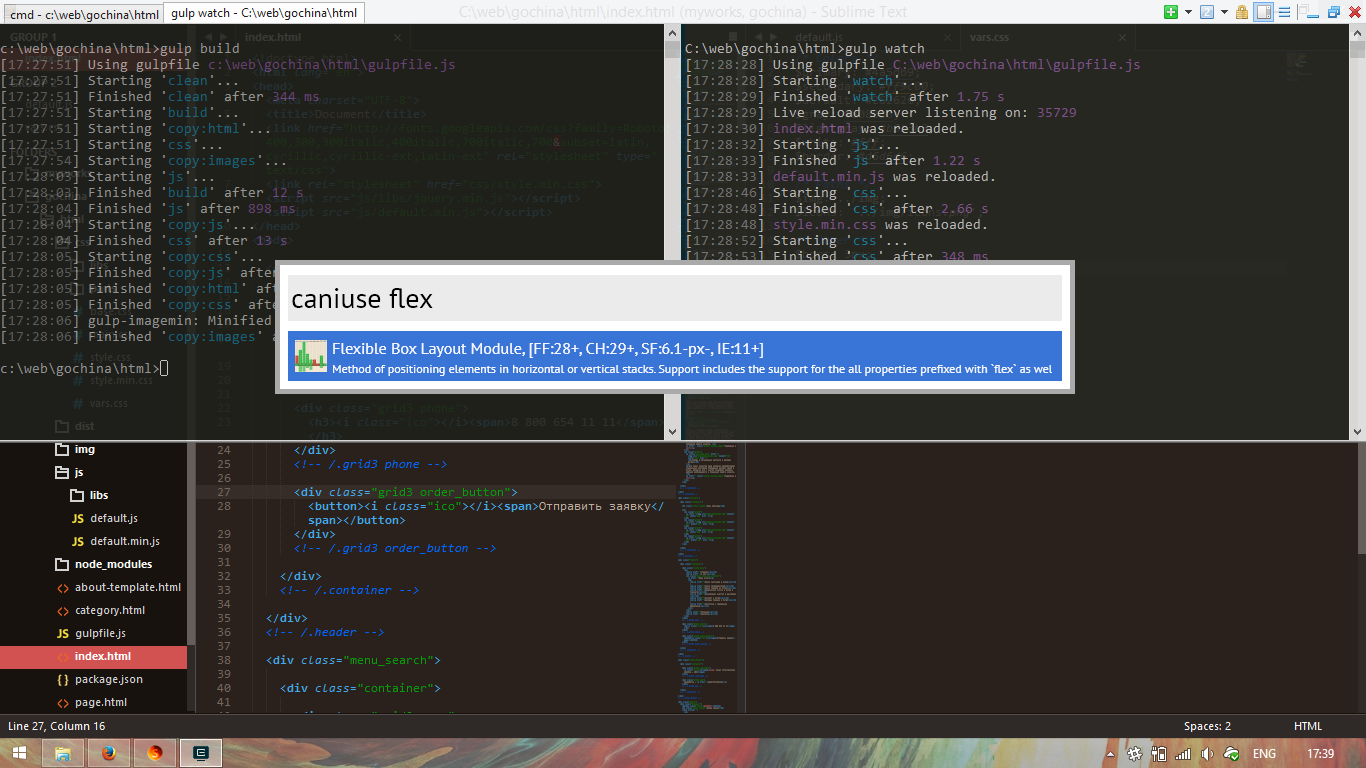The height and width of the screenshot is (768, 1366).
Task: Open 'about-template.html' in the sidebar
Action: (128, 587)
